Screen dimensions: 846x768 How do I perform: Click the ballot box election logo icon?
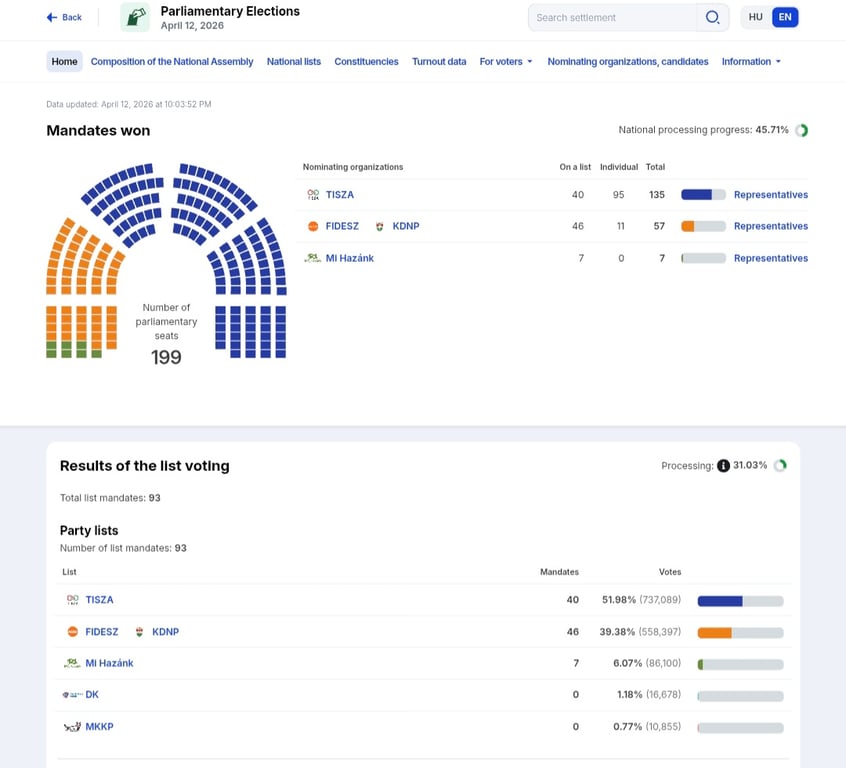[135, 17]
